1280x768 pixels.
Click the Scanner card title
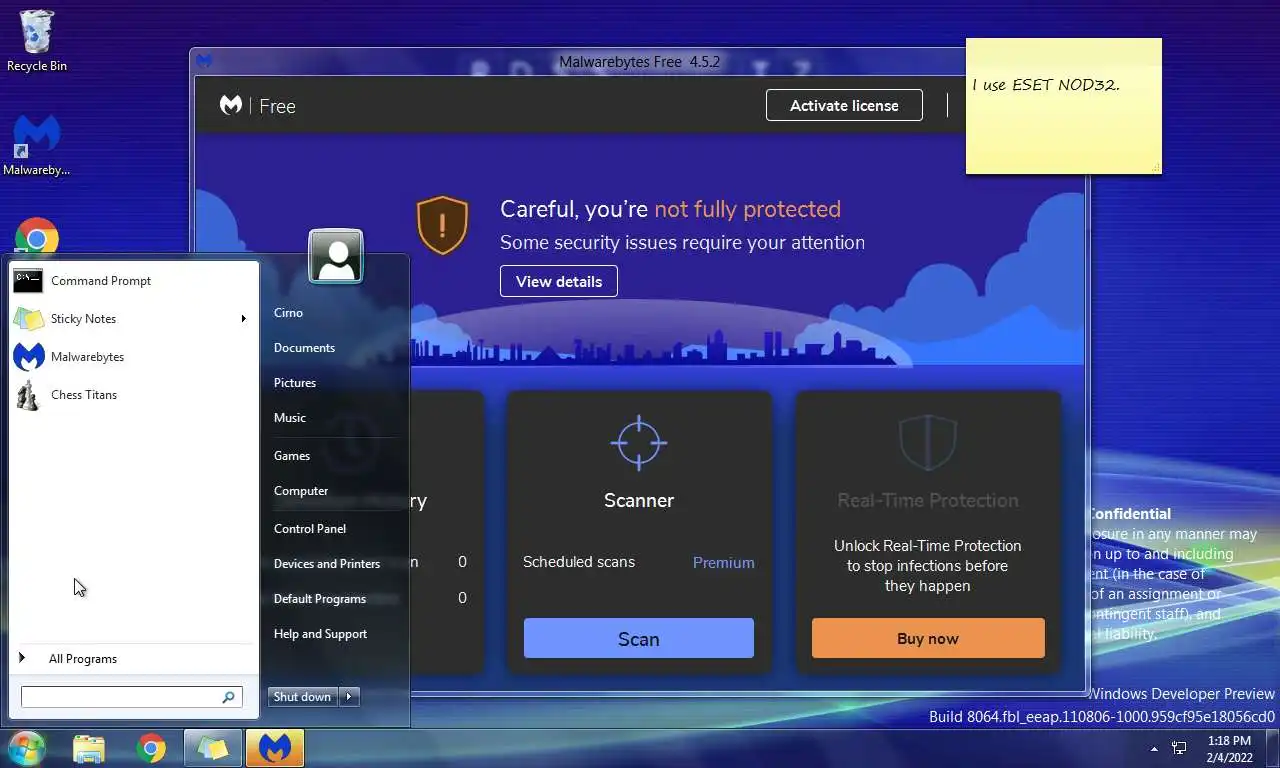click(x=639, y=500)
